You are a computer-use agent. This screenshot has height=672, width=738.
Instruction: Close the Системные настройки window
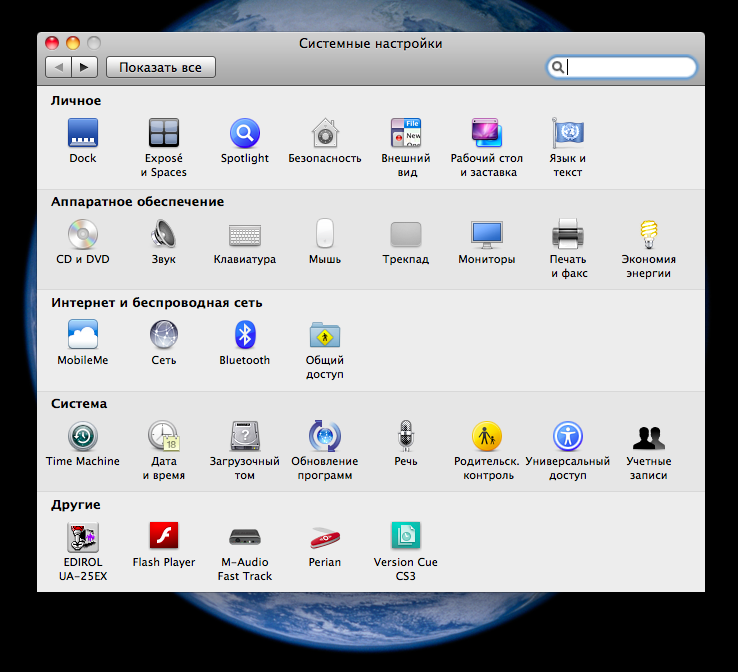pos(52,43)
